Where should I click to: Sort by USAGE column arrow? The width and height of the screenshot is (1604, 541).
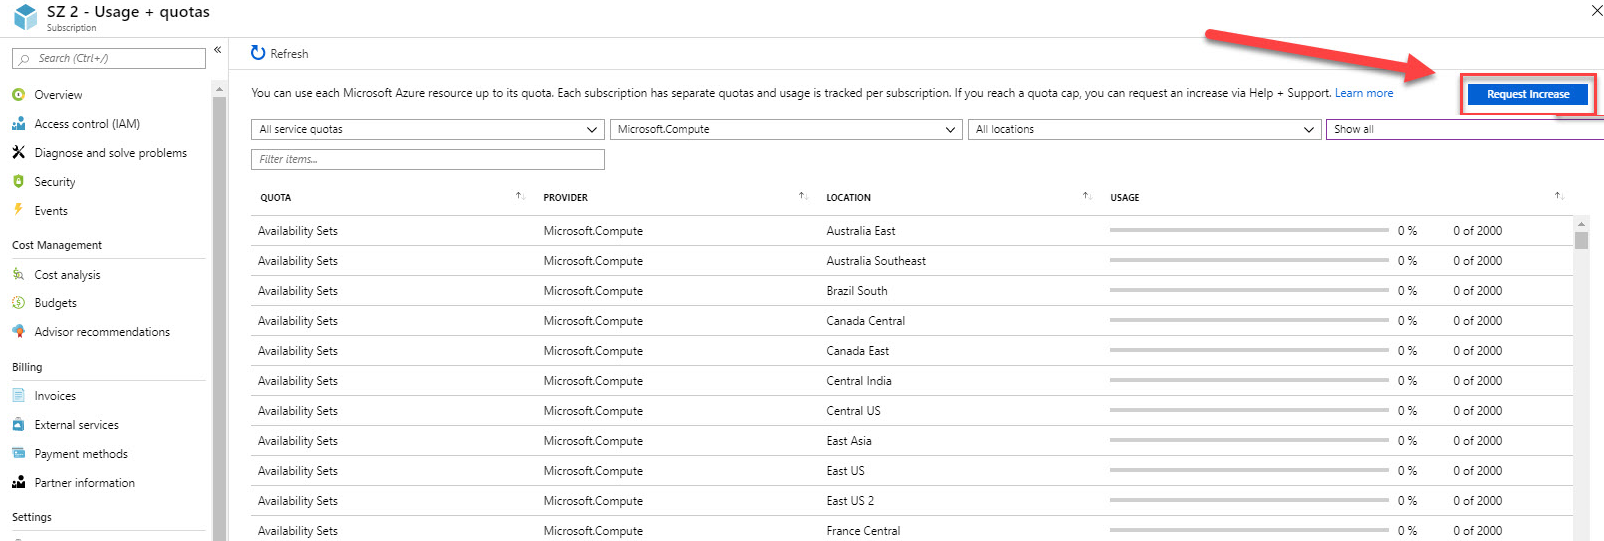click(1559, 196)
